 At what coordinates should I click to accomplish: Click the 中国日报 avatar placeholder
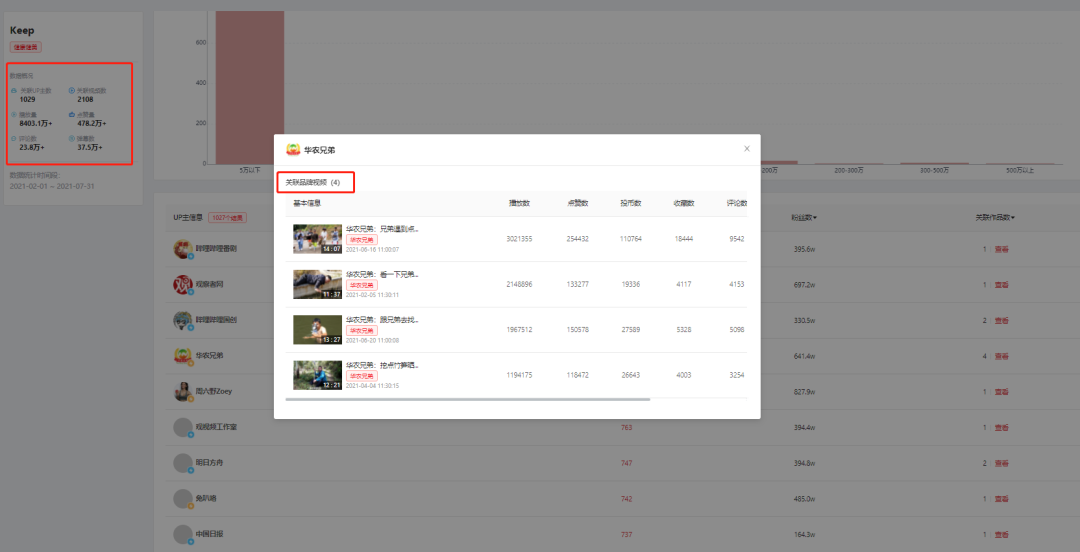(x=183, y=534)
